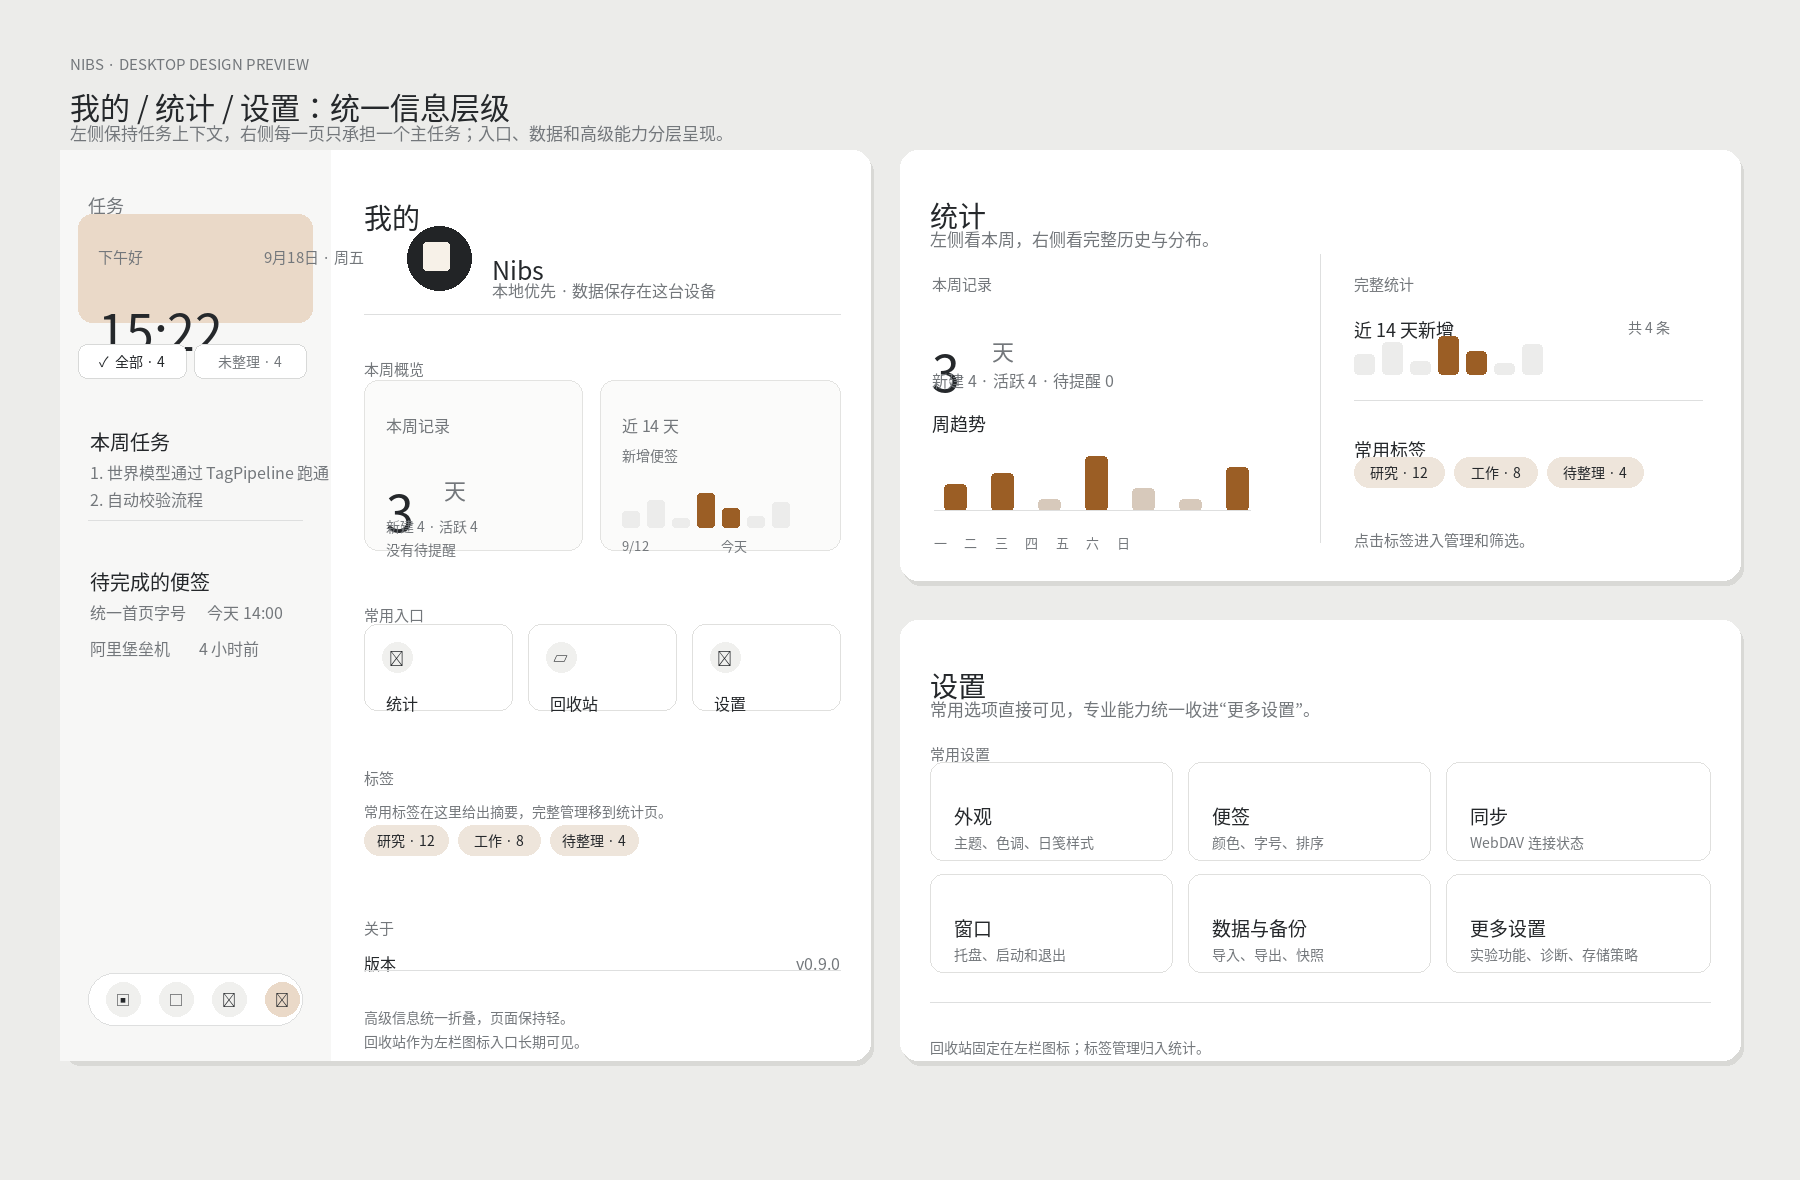Select the 研究 · 12 tag in 我的 page

[x=406, y=841]
